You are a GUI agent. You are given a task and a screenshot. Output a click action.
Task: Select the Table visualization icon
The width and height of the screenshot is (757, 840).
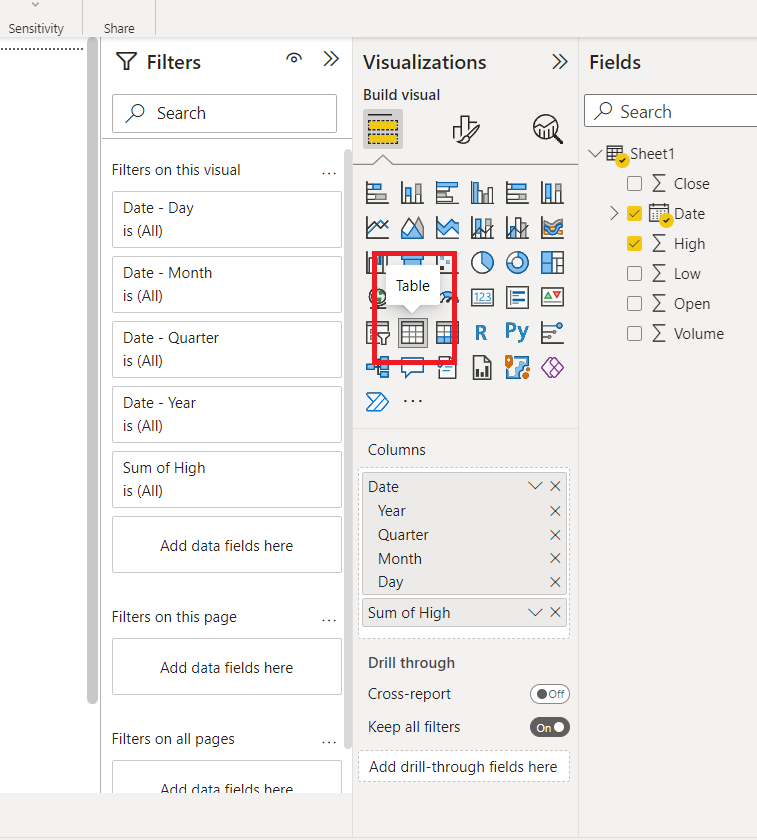pyautogui.click(x=412, y=333)
